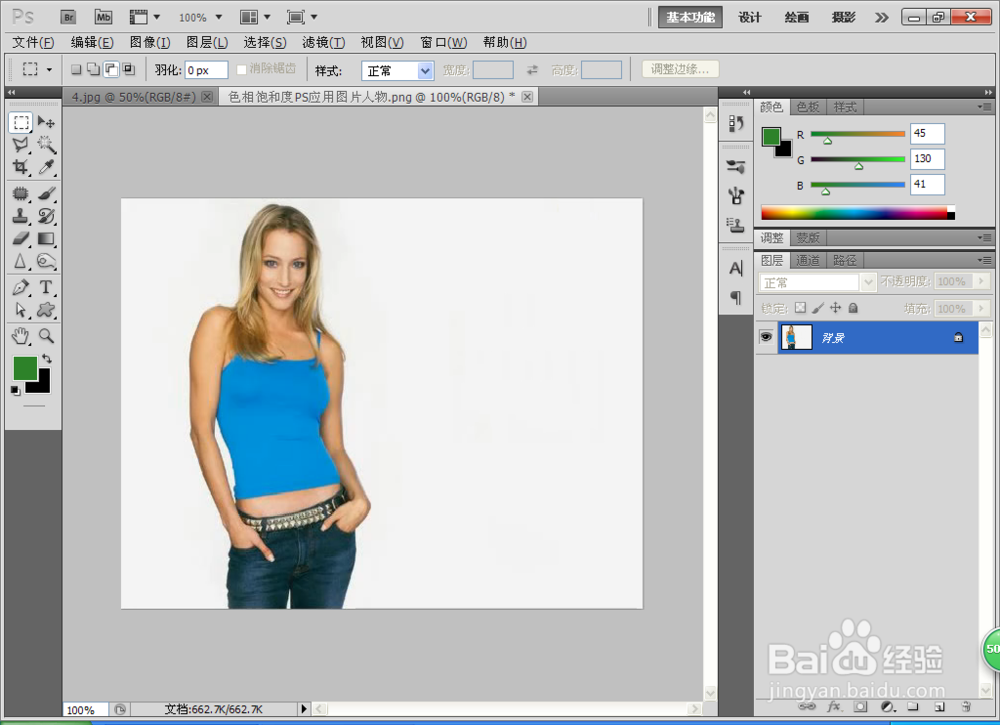Viewport: 1000px width, 725px height.
Task: Open the screen mode dropdown
Action: click(302, 17)
